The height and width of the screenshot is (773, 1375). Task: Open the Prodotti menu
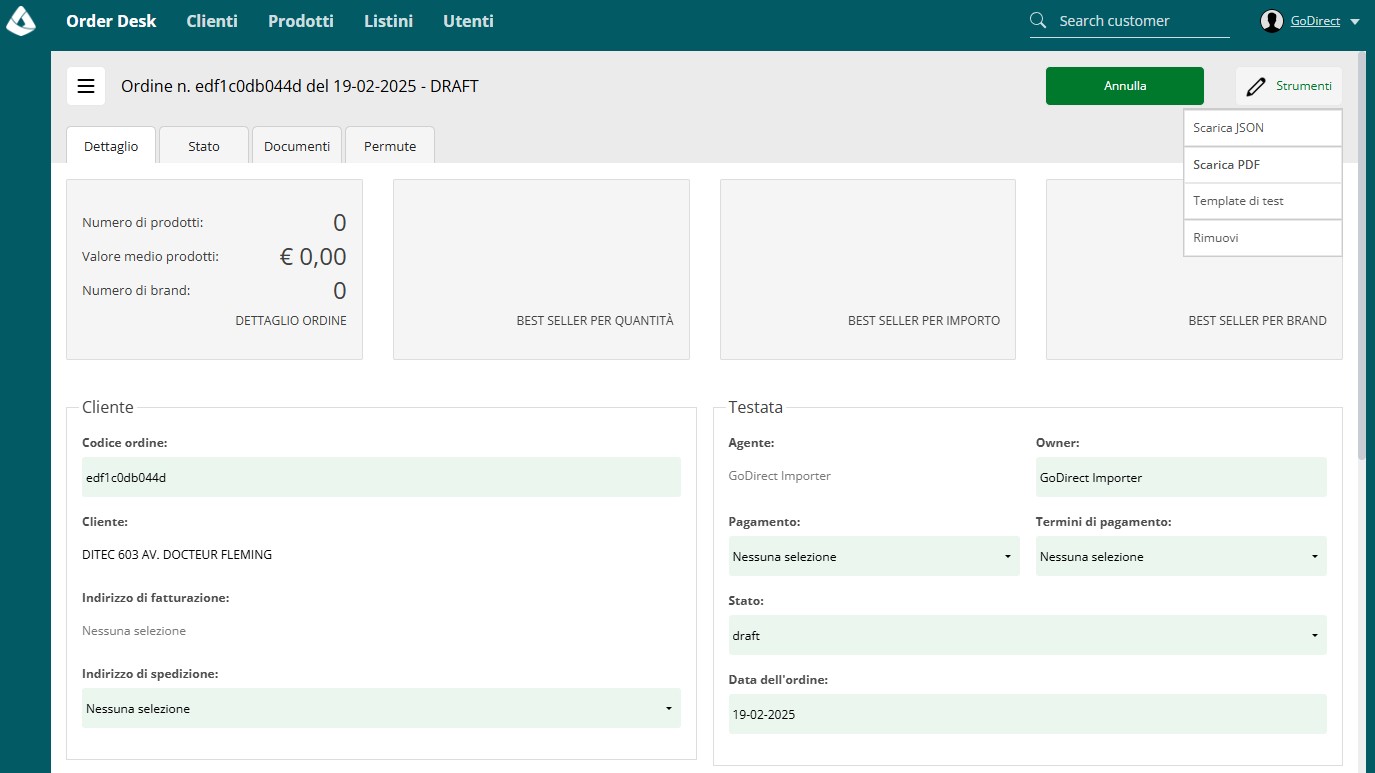pyautogui.click(x=301, y=21)
